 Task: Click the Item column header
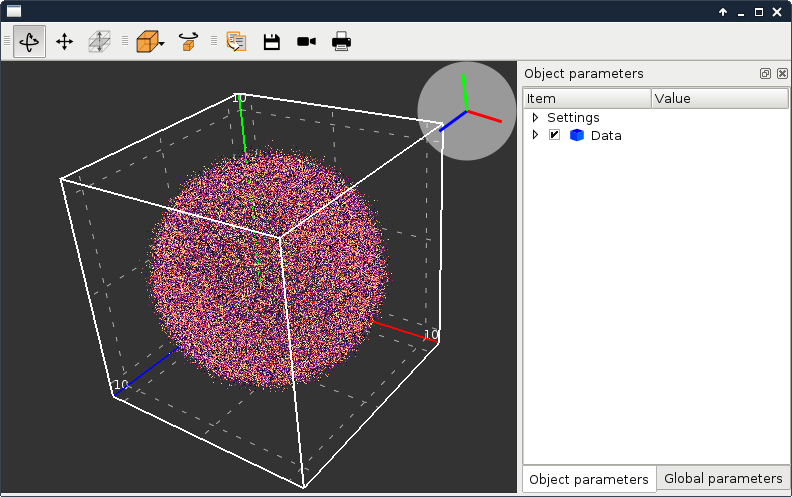586,98
